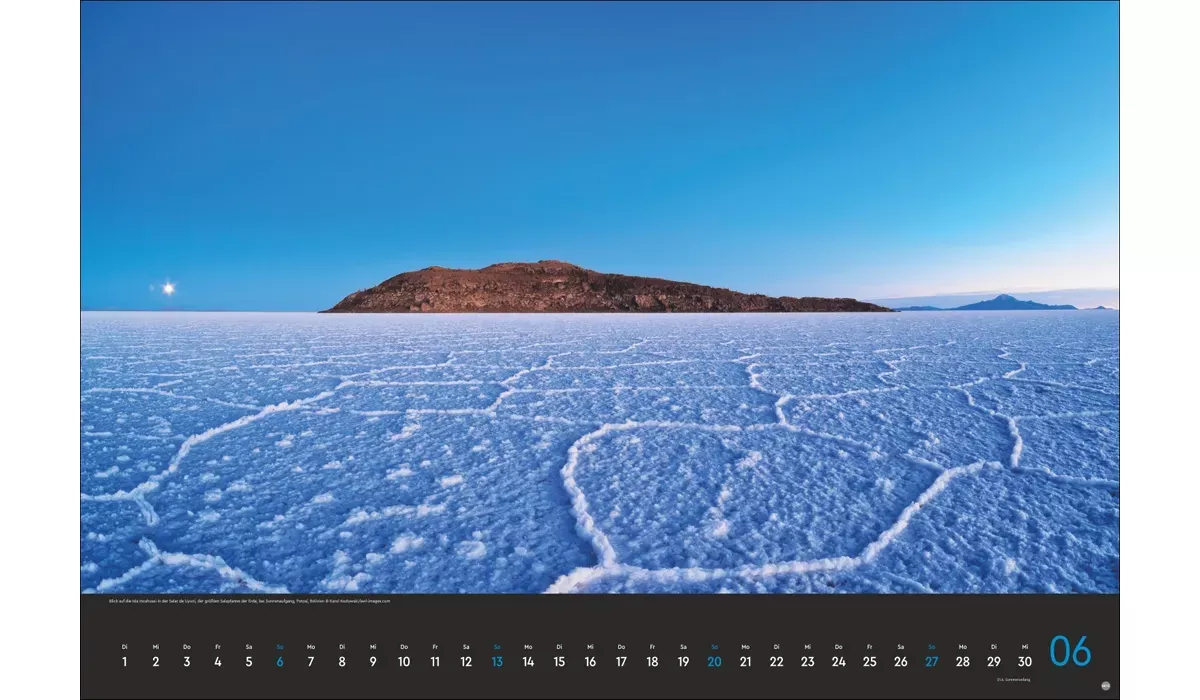
Task: Select calendar date 18
Action: click(652, 662)
